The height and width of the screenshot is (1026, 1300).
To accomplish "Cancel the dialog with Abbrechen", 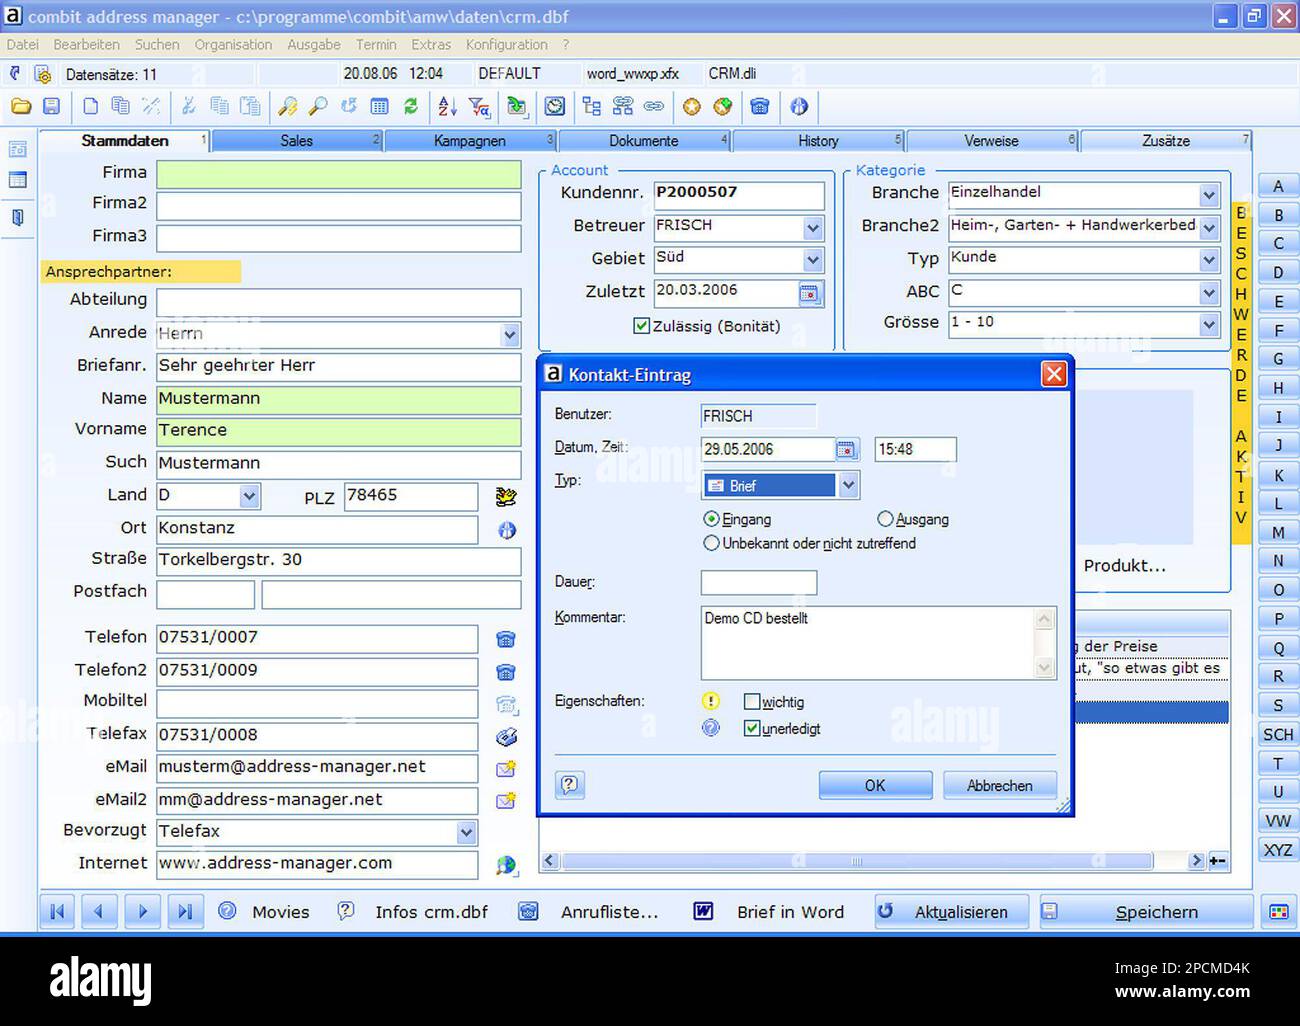I will coord(1000,785).
